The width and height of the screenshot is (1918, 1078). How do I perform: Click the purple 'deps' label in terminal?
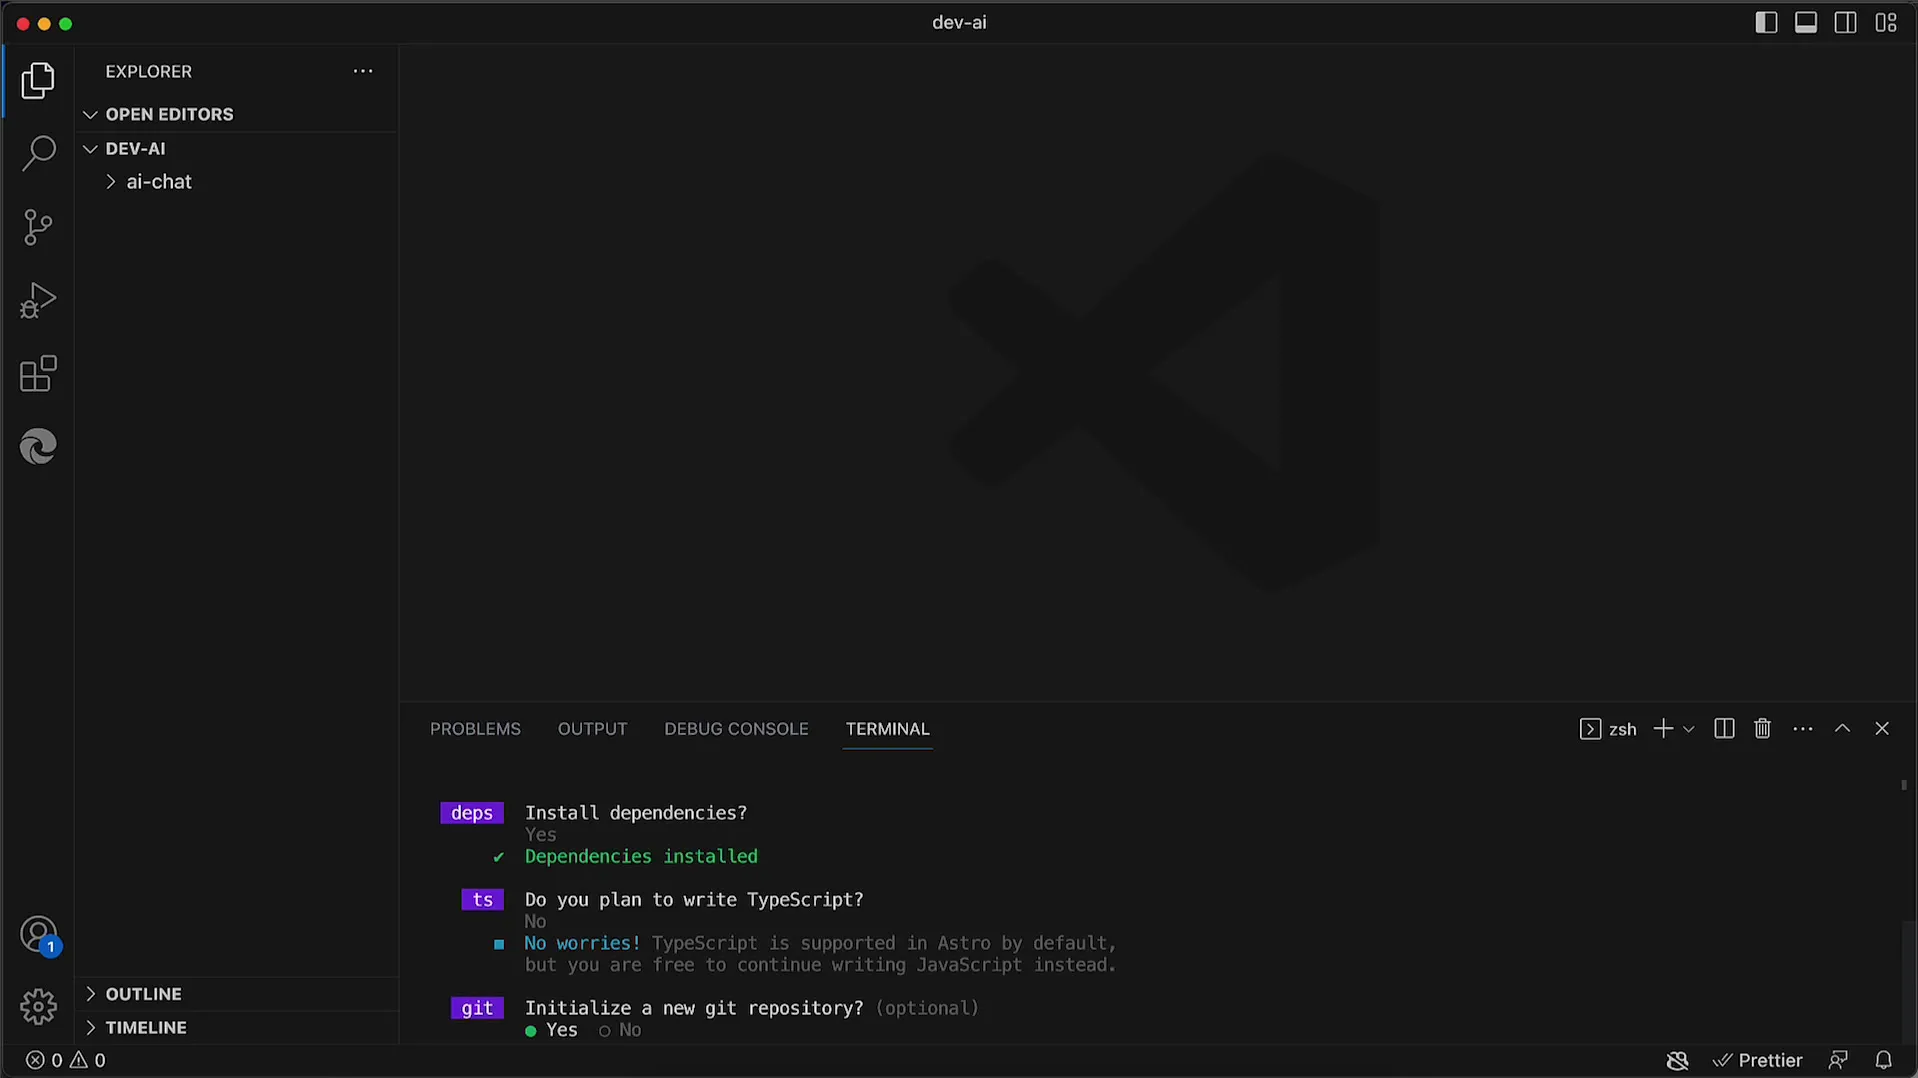tap(472, 813)
